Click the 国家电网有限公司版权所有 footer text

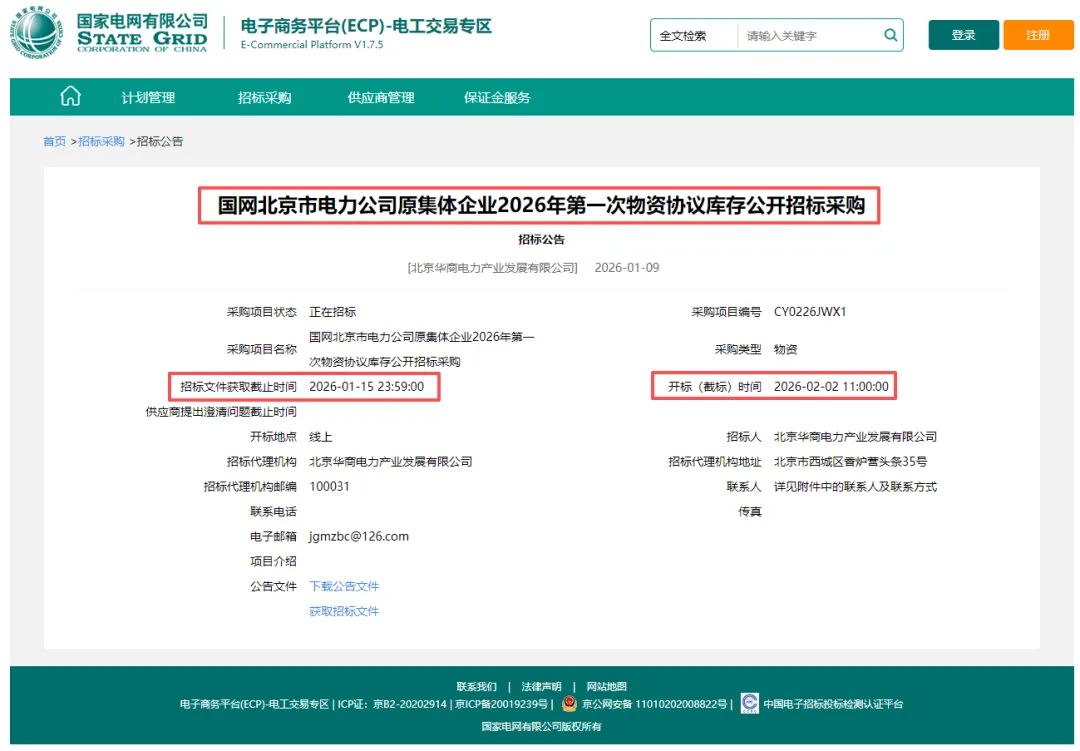point(541,726)
